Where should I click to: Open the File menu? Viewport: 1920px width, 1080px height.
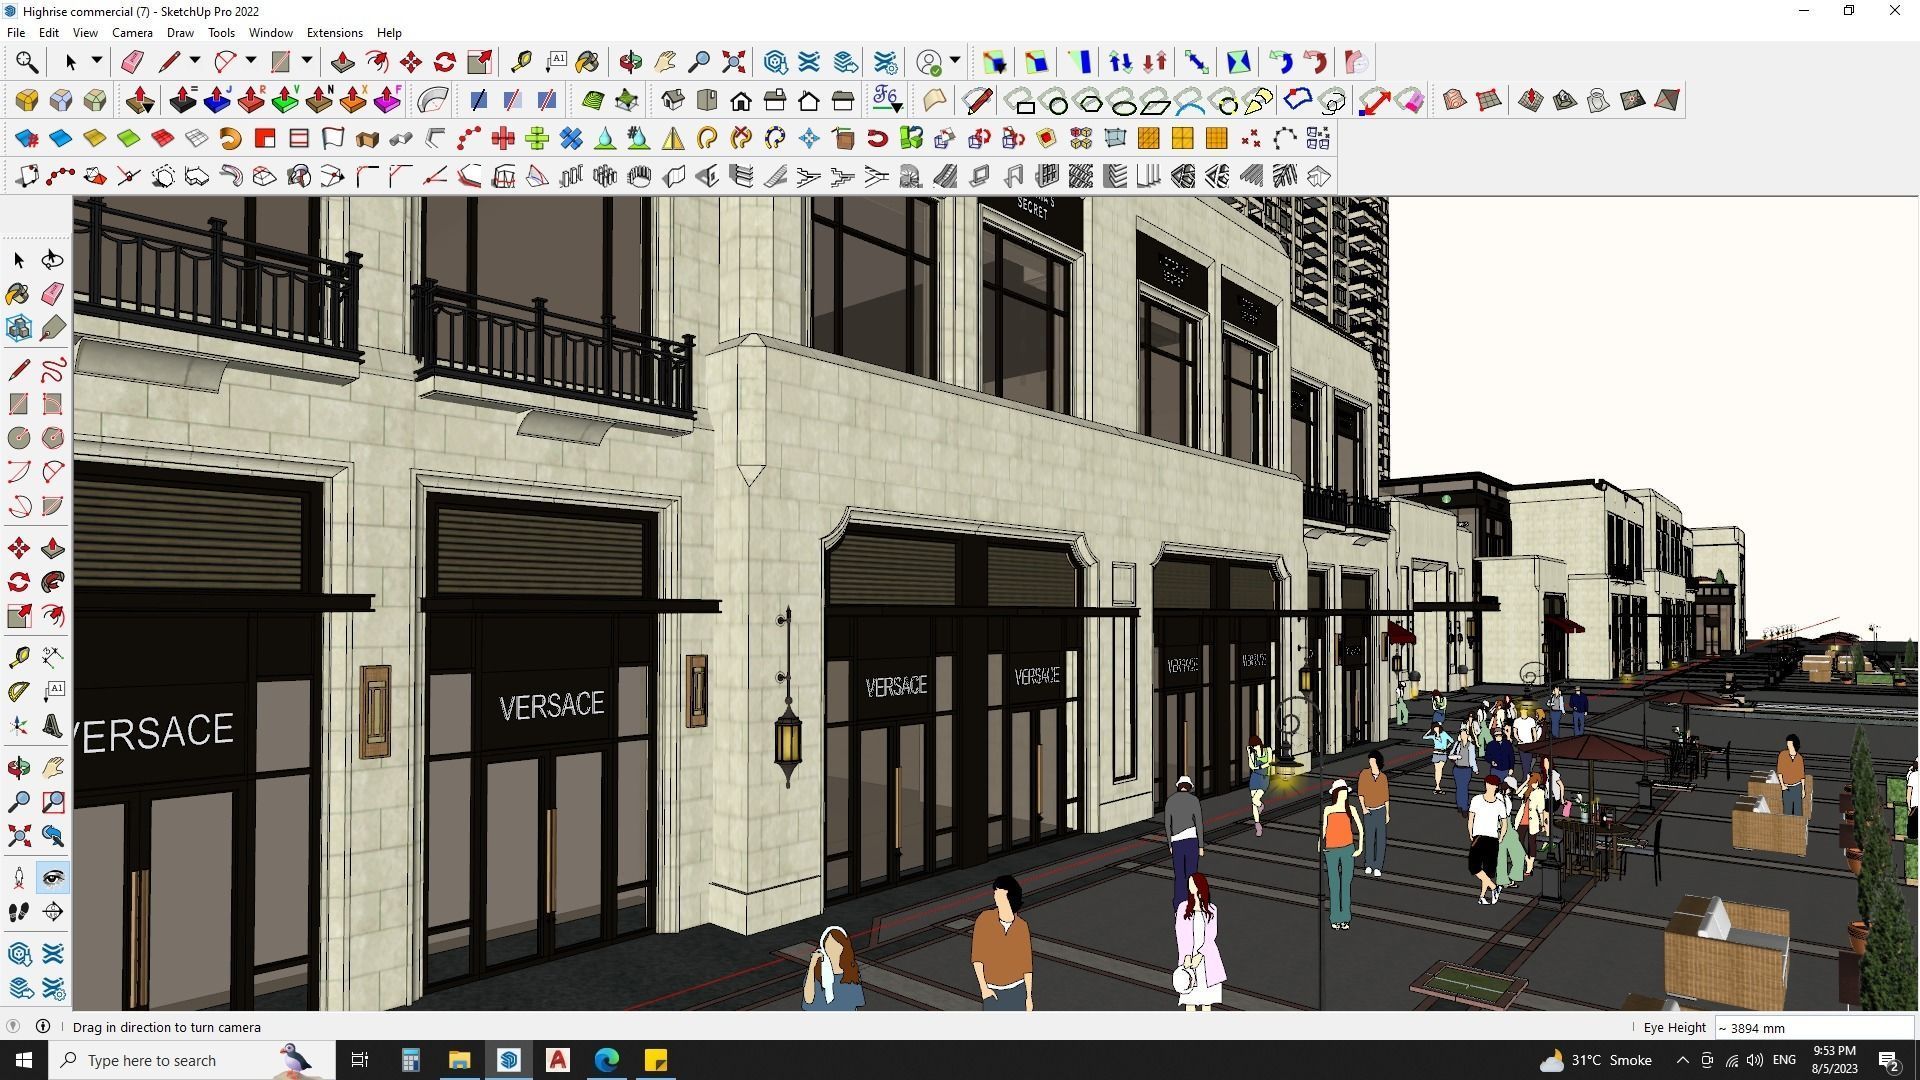pyautogui.click(x=16, y=33)
